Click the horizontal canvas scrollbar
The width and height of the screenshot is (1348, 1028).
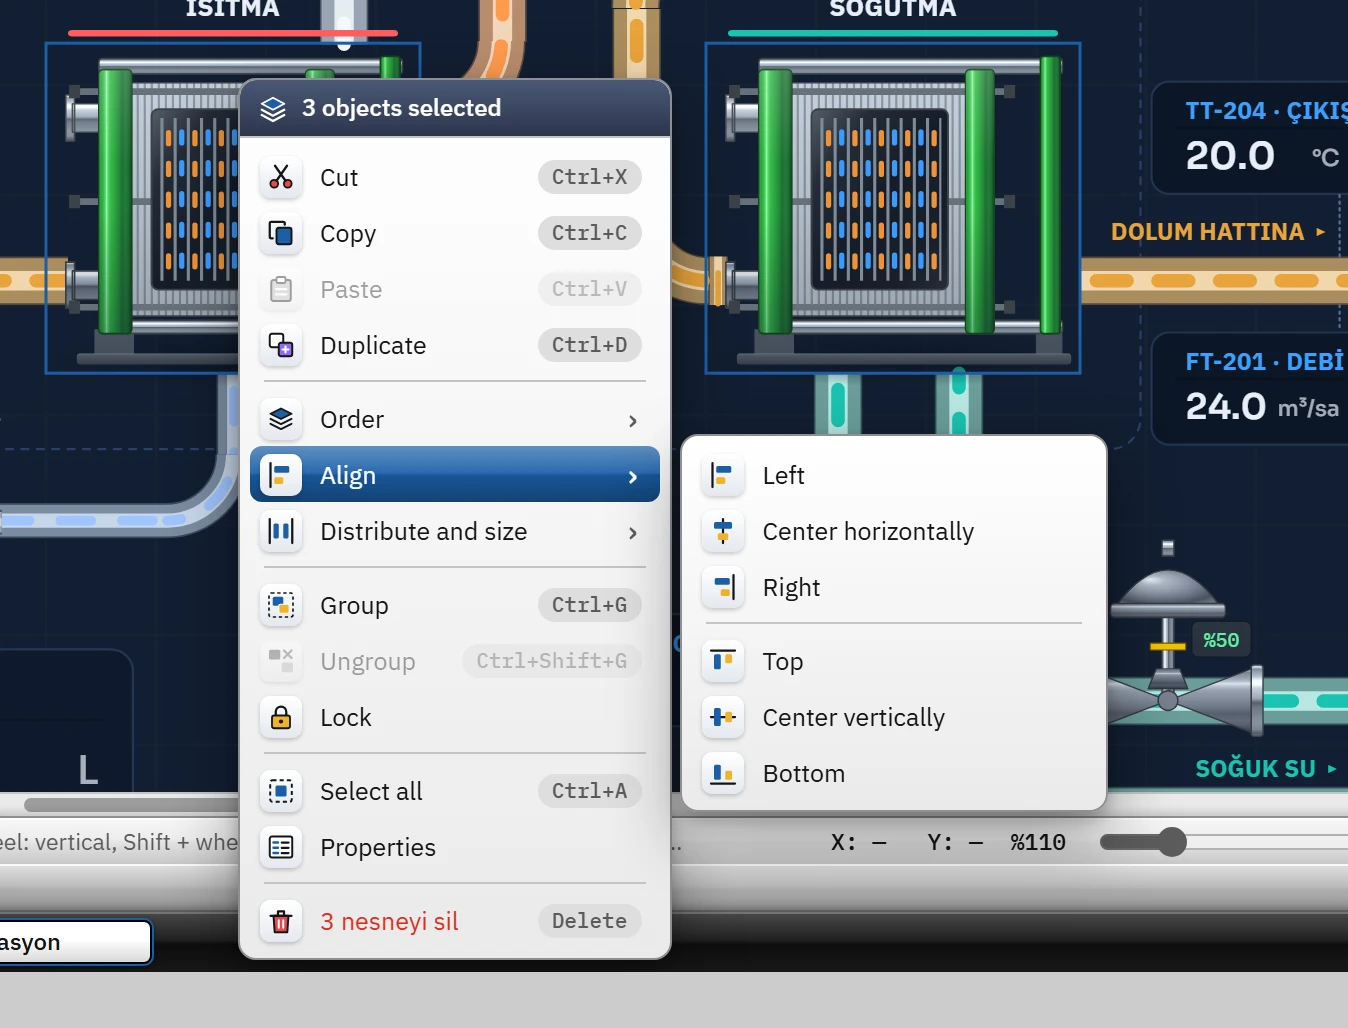[x=130, y=805]
